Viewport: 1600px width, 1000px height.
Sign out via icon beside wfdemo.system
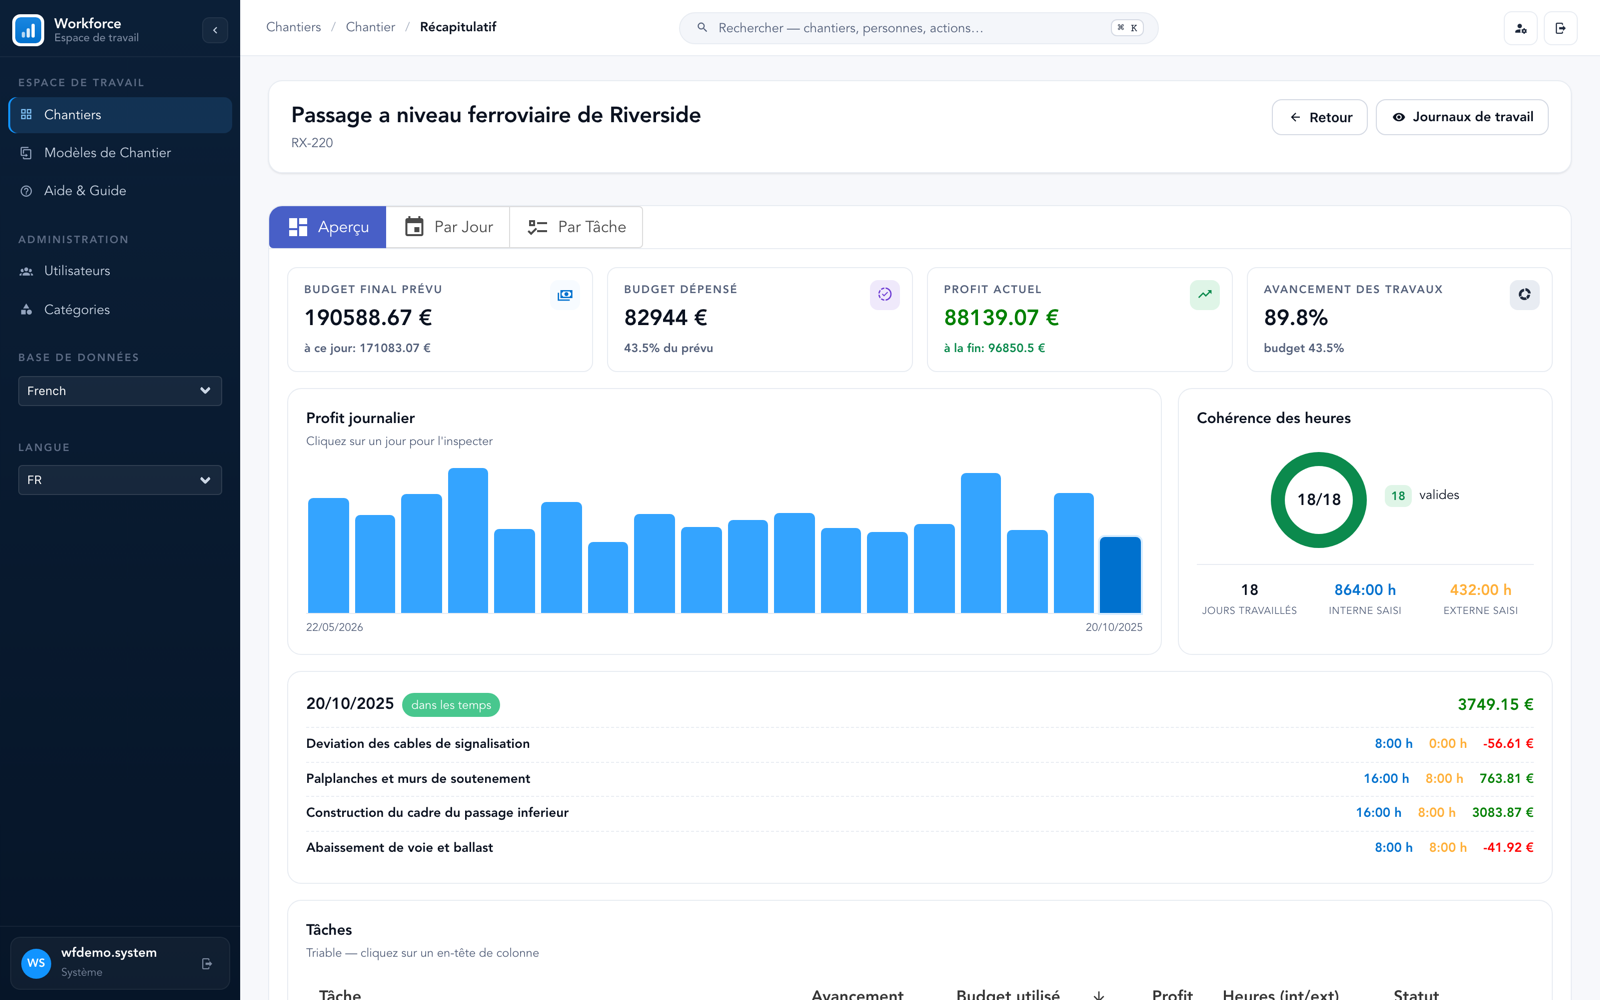[207, 964]
